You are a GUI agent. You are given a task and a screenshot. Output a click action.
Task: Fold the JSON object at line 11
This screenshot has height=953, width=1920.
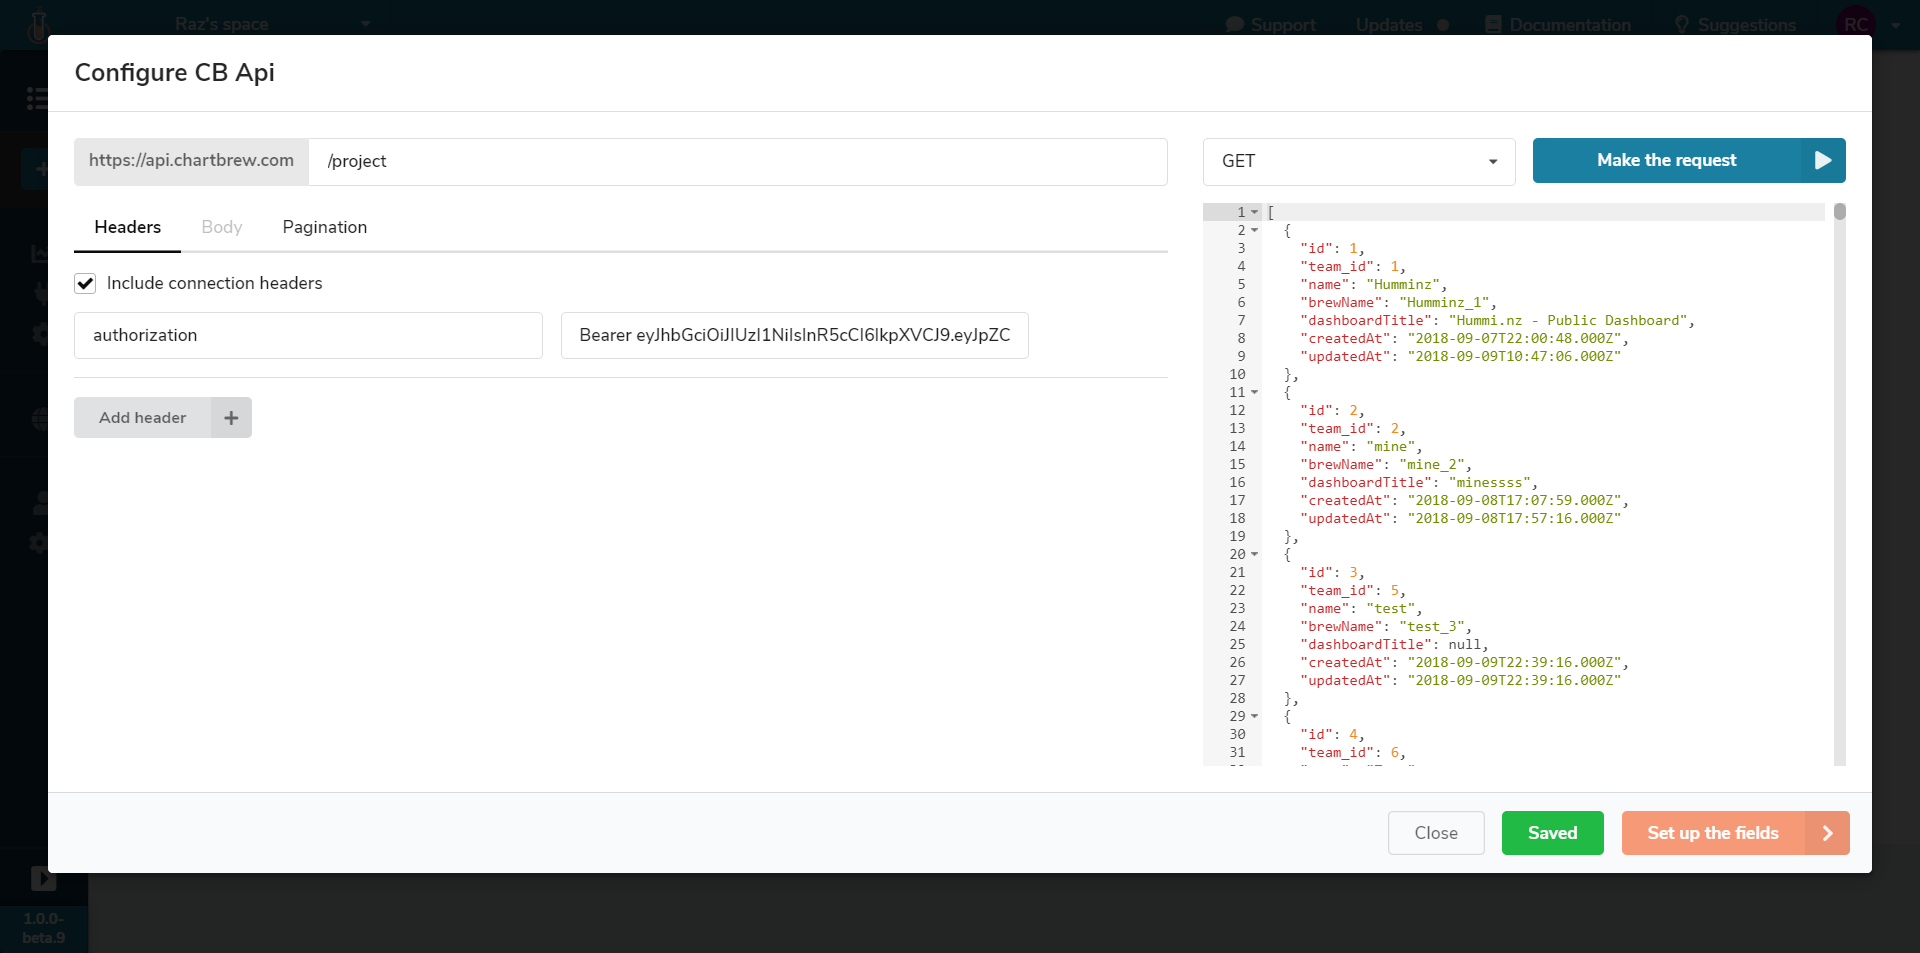pyautogui.click(x=1255, y=392)
